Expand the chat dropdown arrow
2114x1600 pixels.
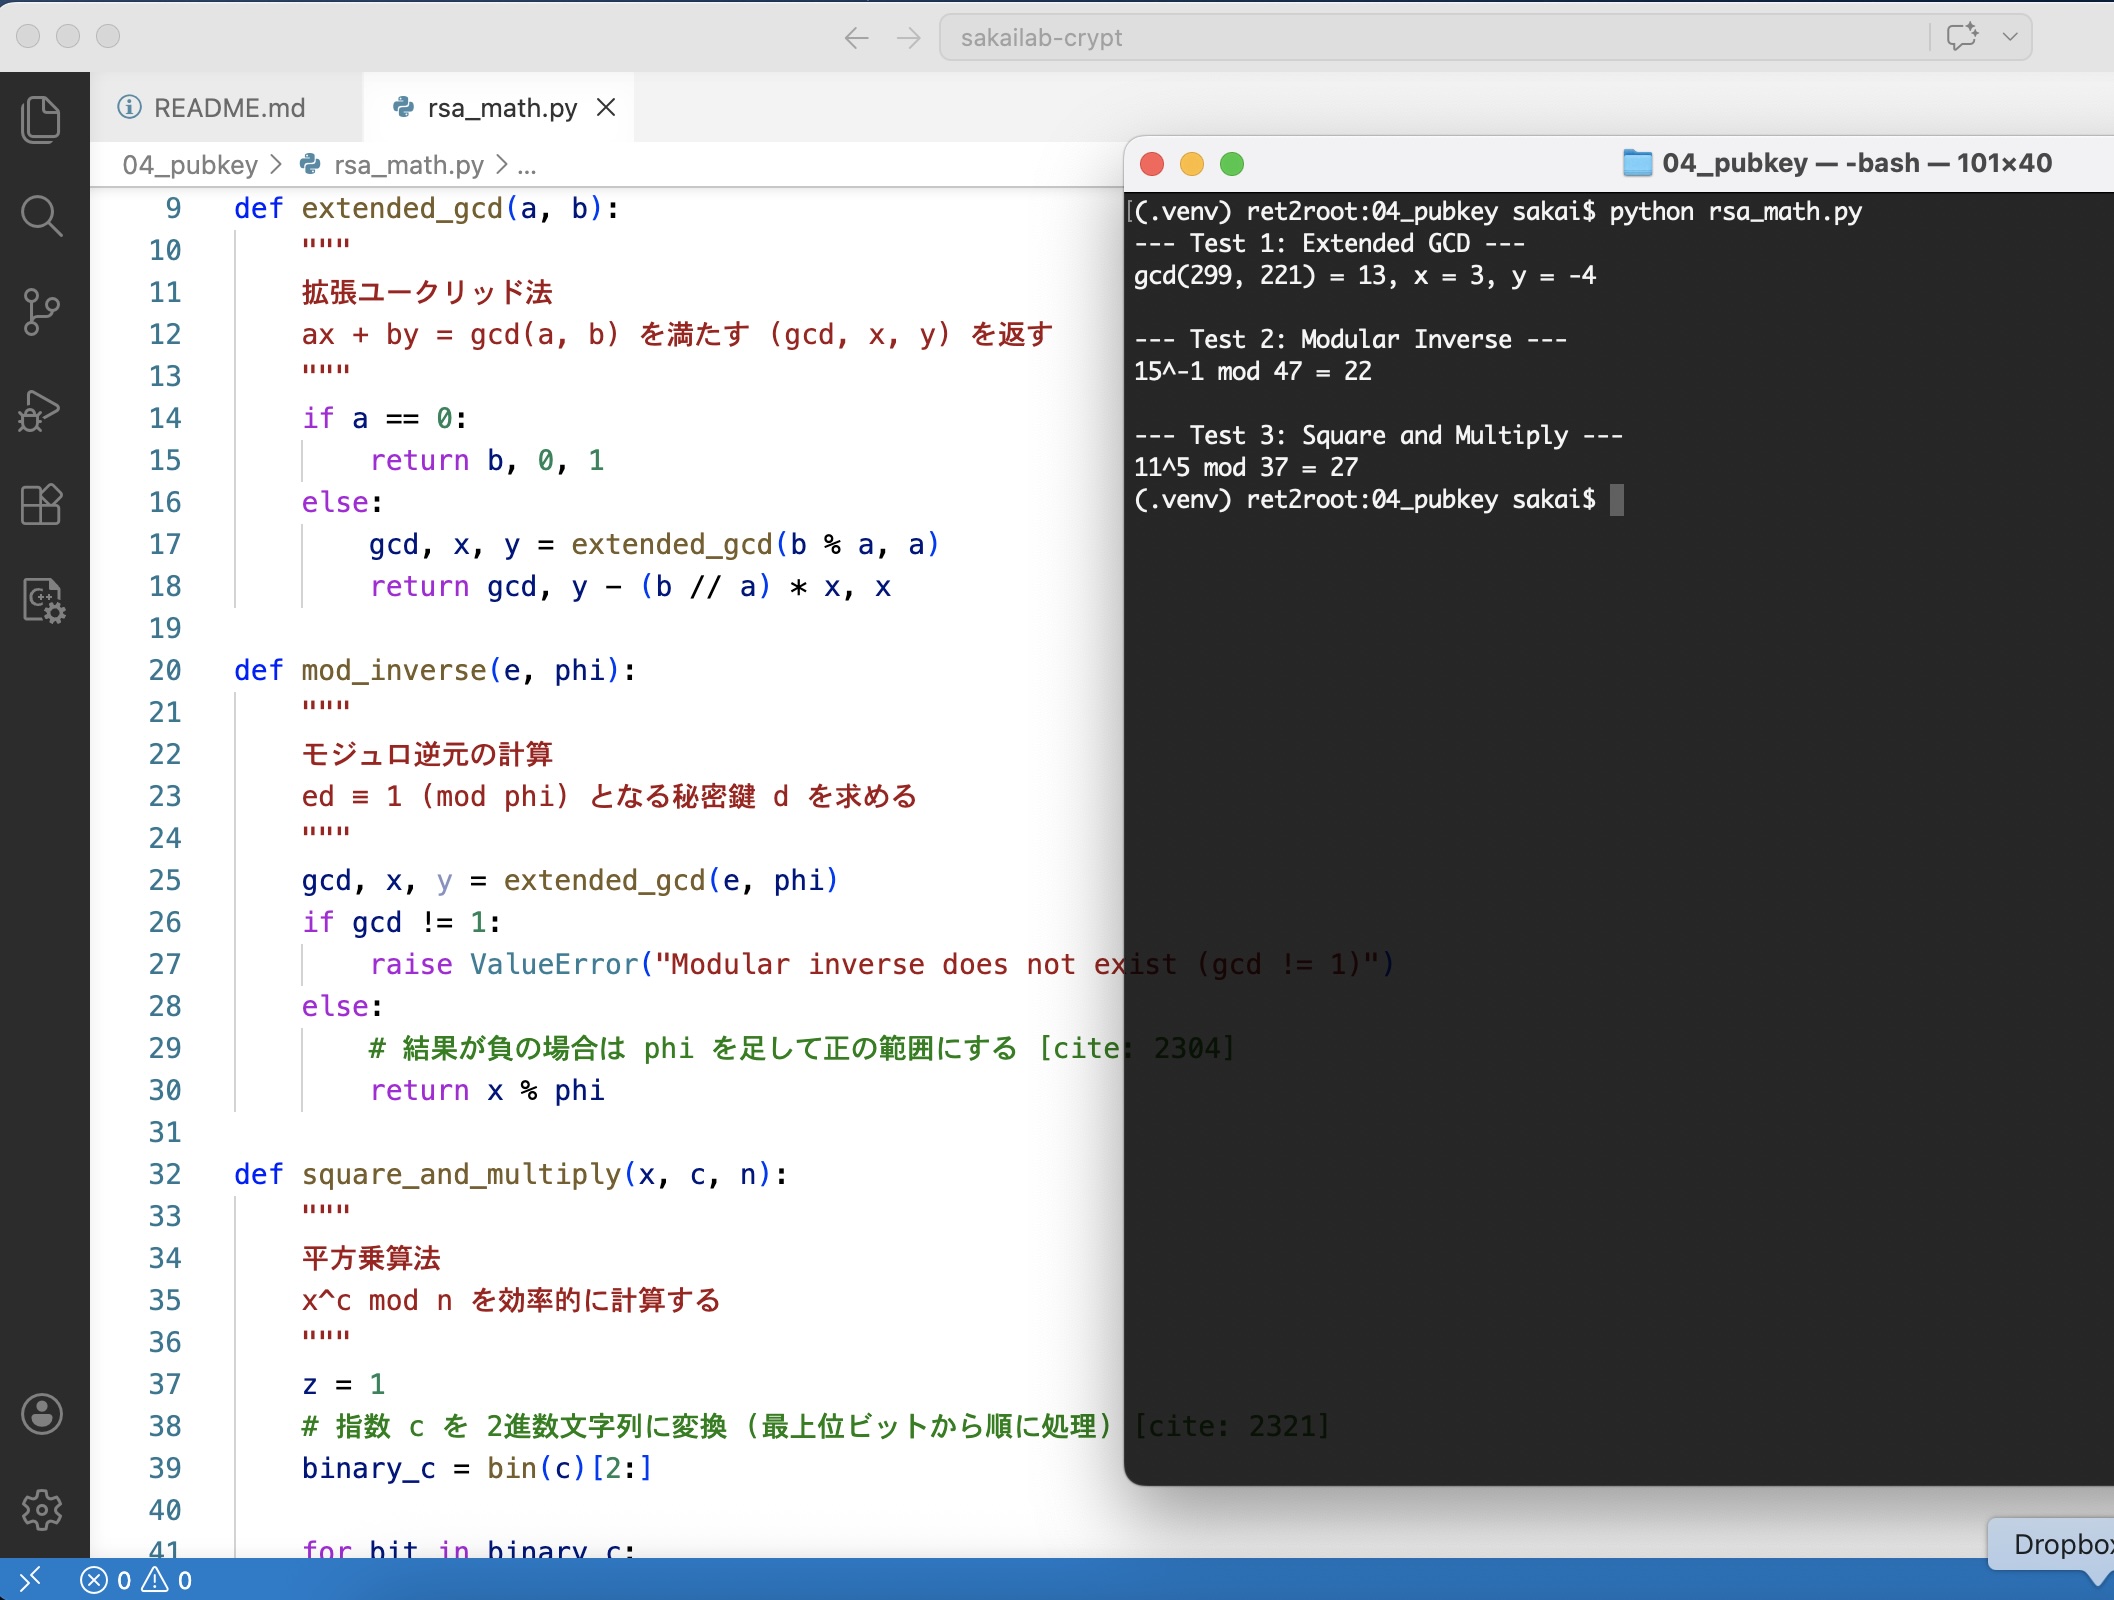pyautogui.click(x=2010, y=37)
